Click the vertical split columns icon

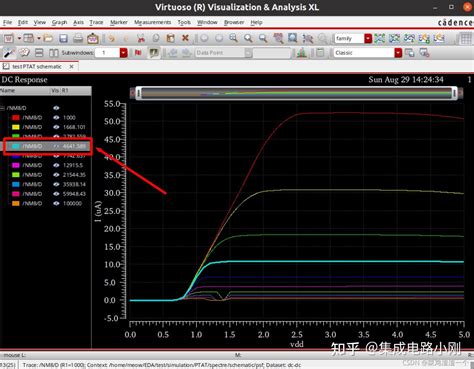53,53
